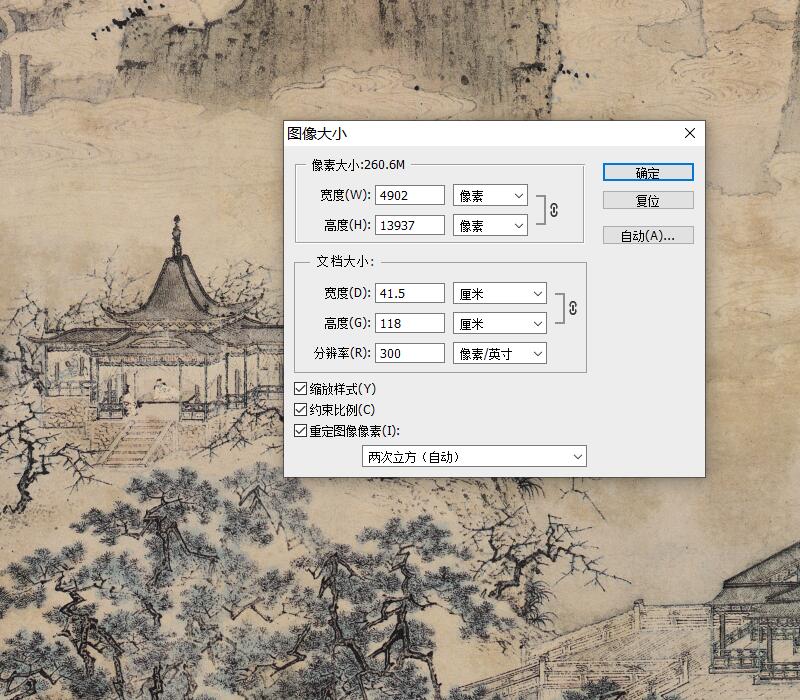
Task: Open the pixel width unit dropdown
Action: tap(490, 195)
